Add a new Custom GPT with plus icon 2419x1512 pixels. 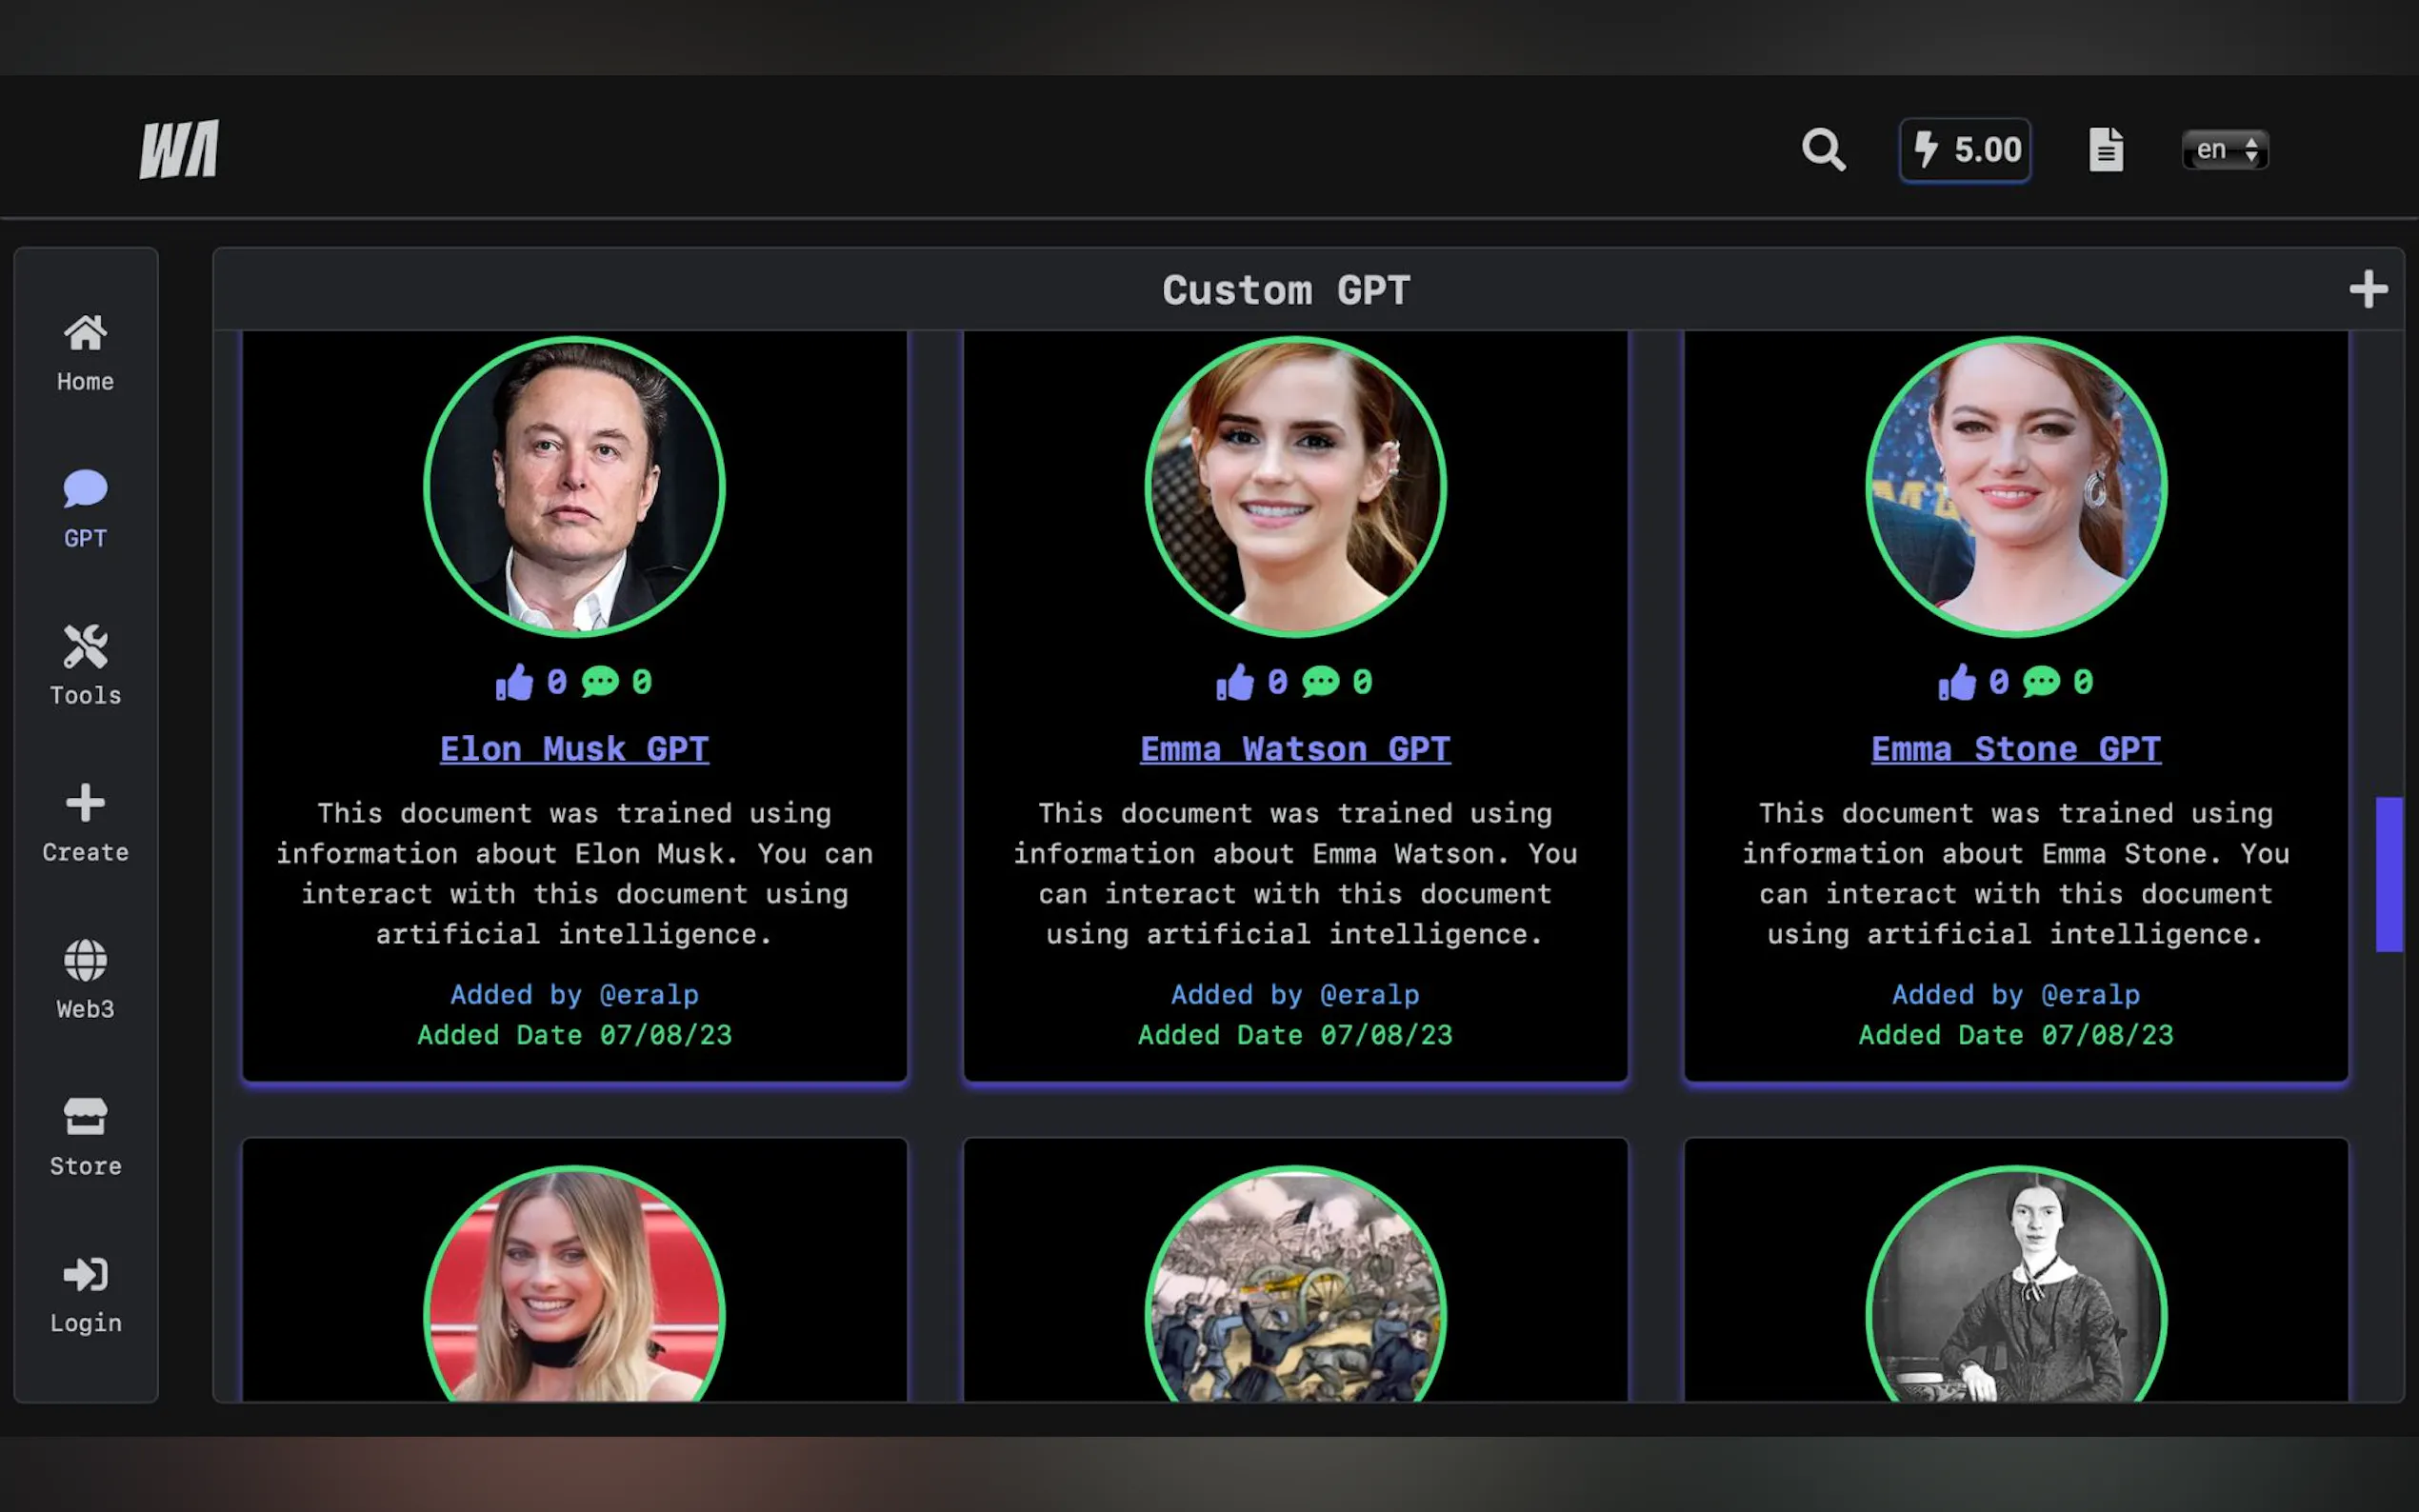2367,289
